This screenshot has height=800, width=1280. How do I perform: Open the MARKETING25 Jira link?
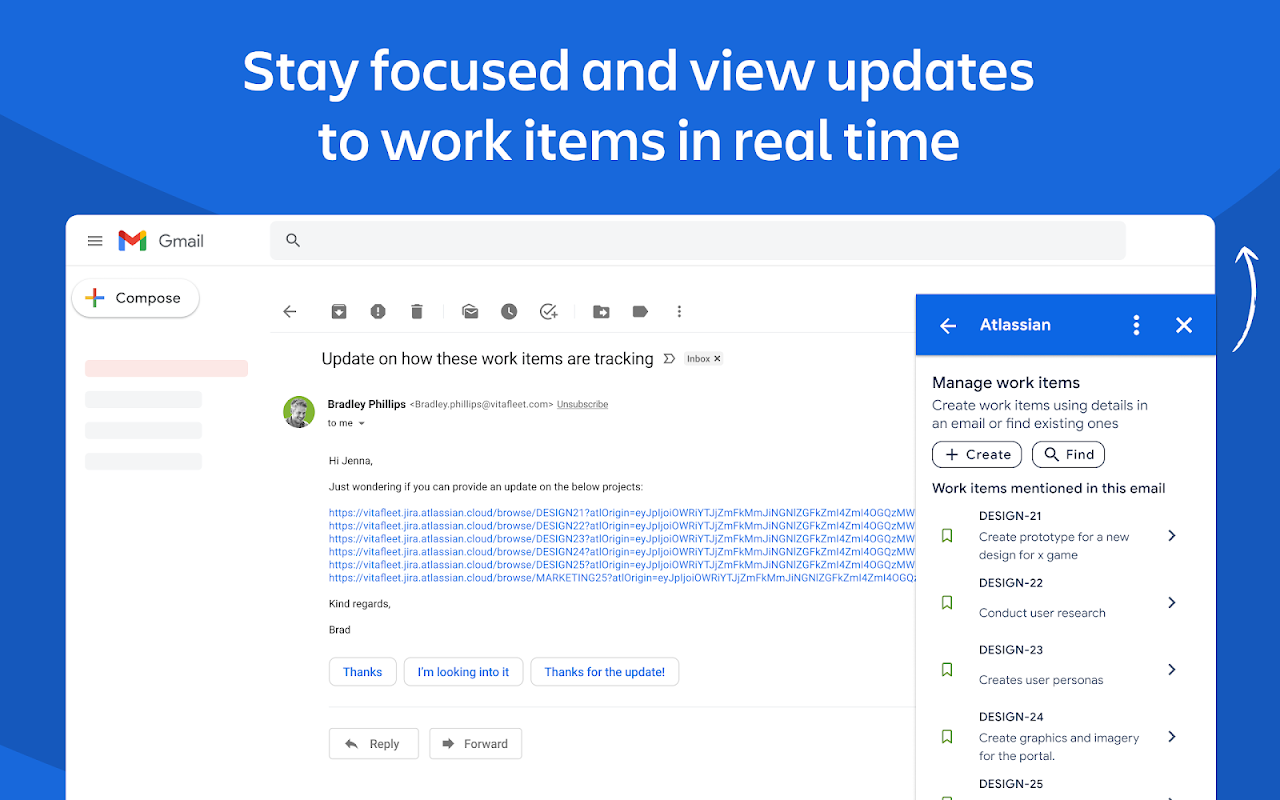tap(622, 578)
